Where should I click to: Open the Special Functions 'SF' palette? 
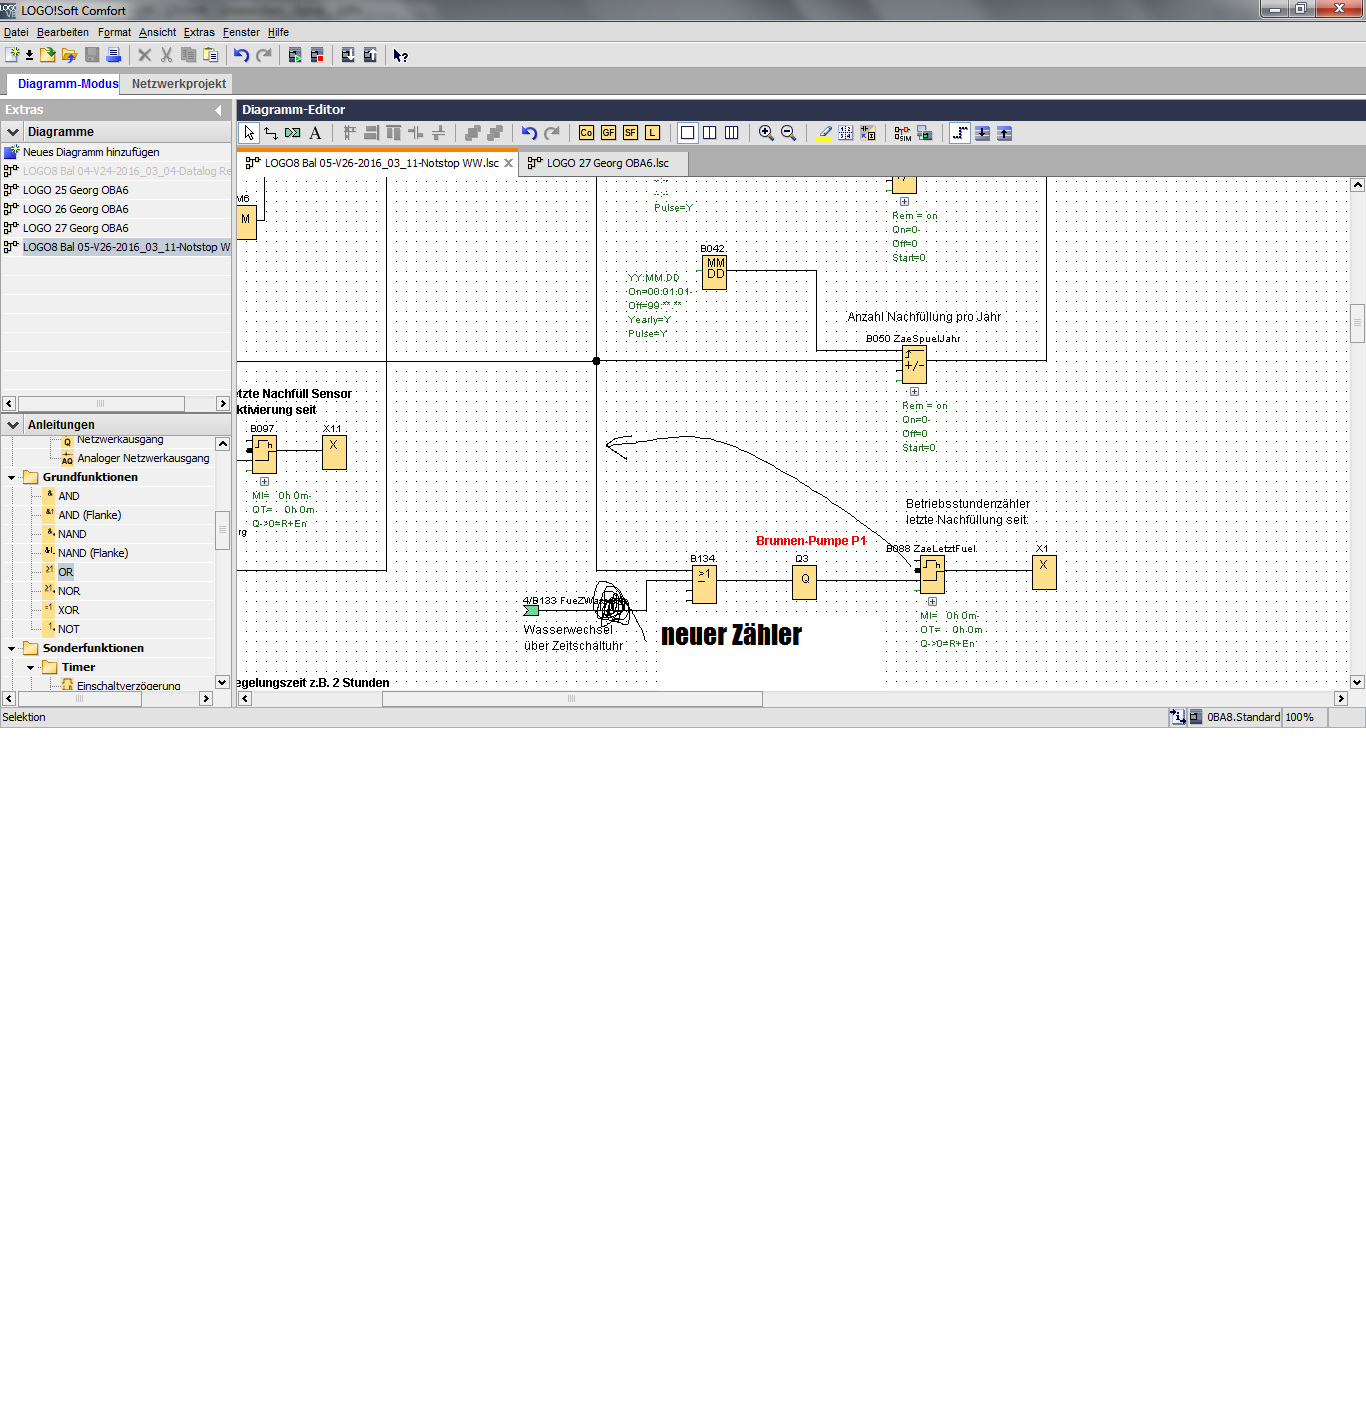coord(630,133)
